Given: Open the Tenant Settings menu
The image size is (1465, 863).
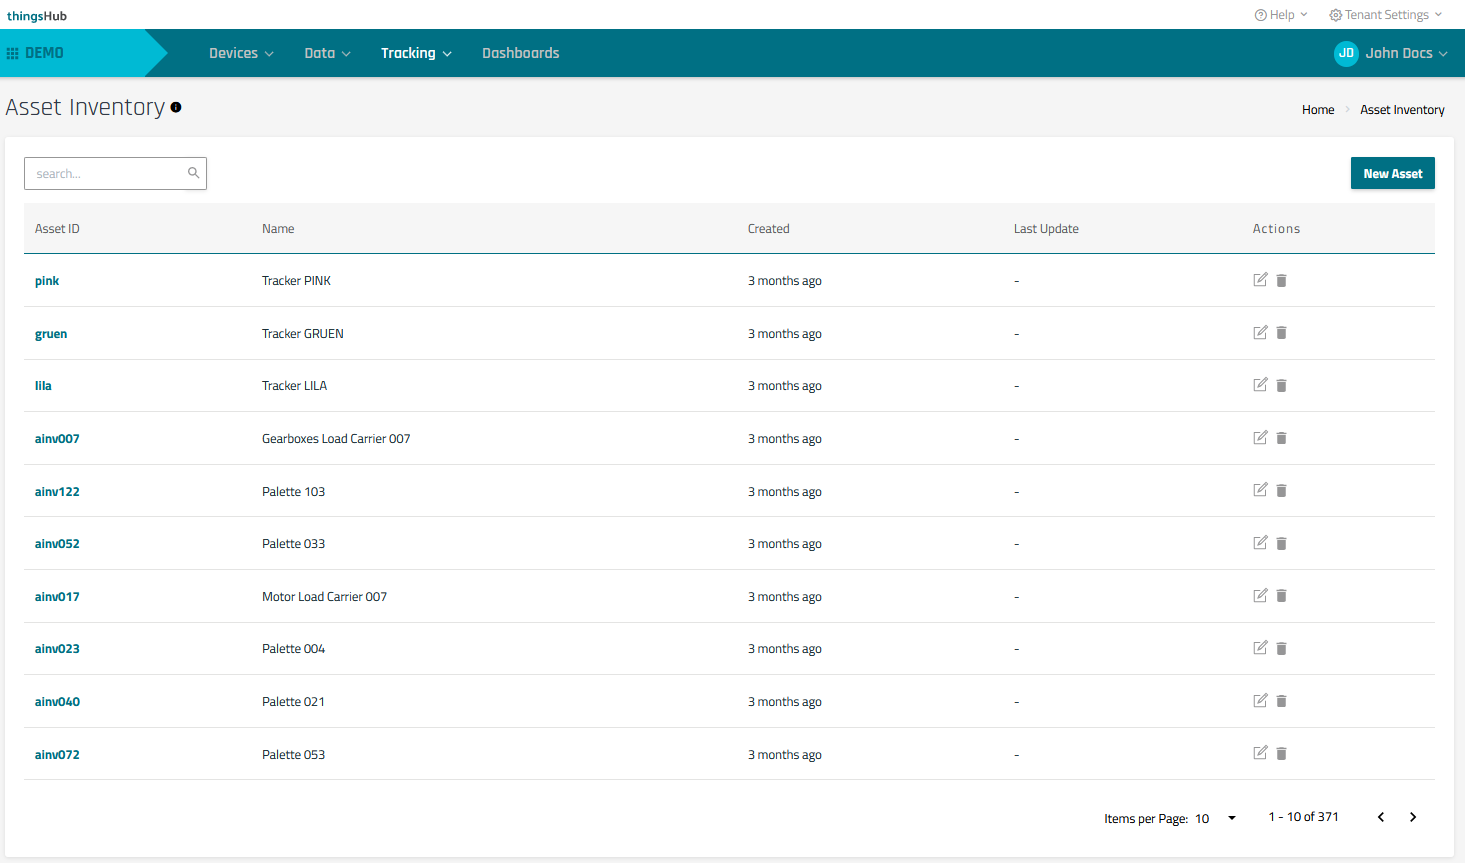Looking at the screenshot, I should 1385,15.
